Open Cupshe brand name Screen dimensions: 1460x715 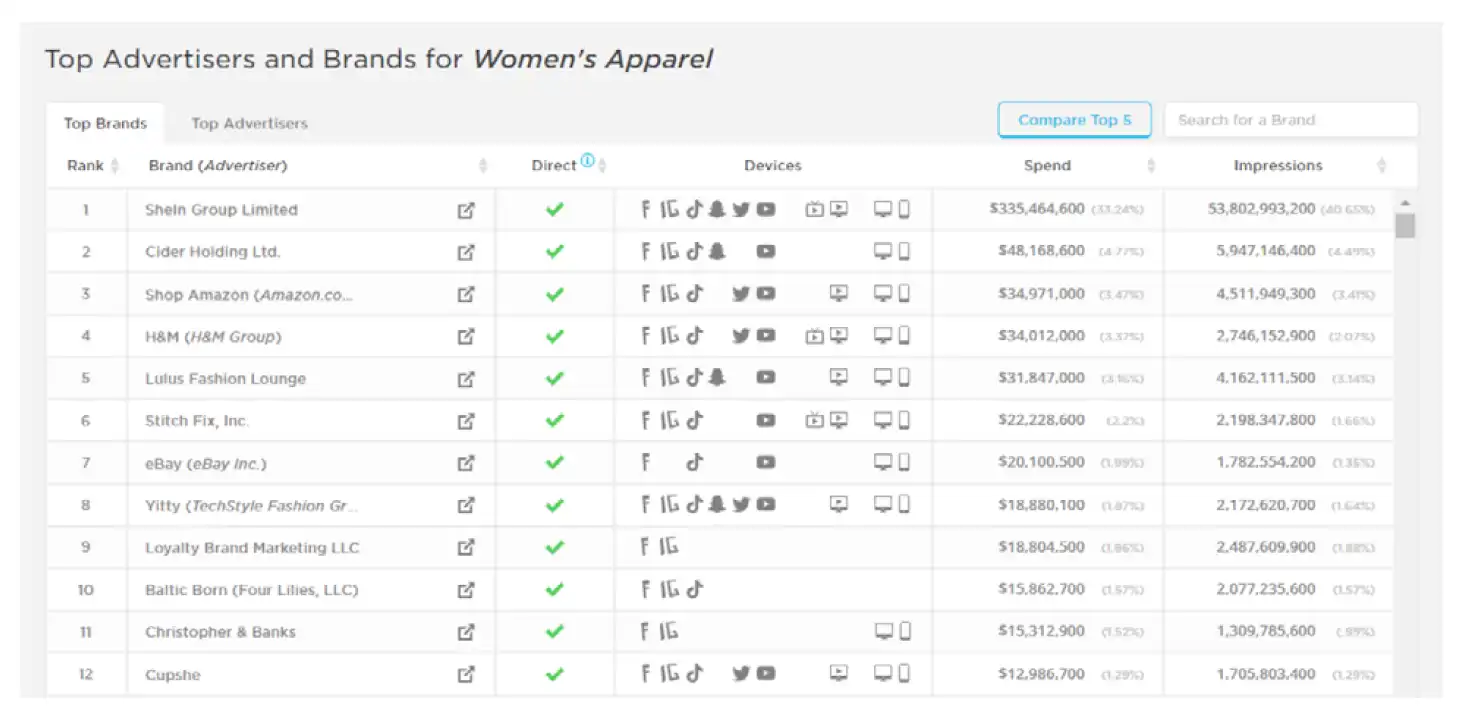point(173,675)
